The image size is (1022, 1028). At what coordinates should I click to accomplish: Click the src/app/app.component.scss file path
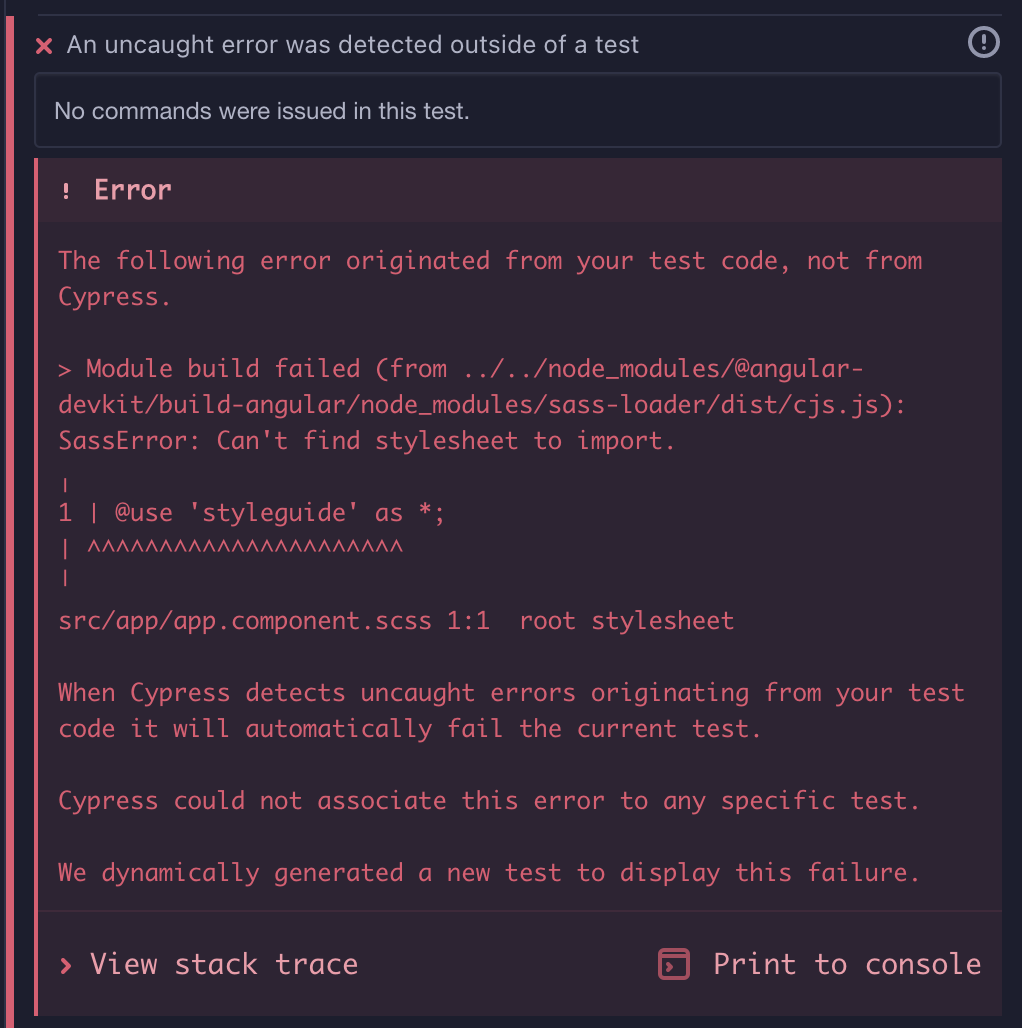[x=247, y=620]
